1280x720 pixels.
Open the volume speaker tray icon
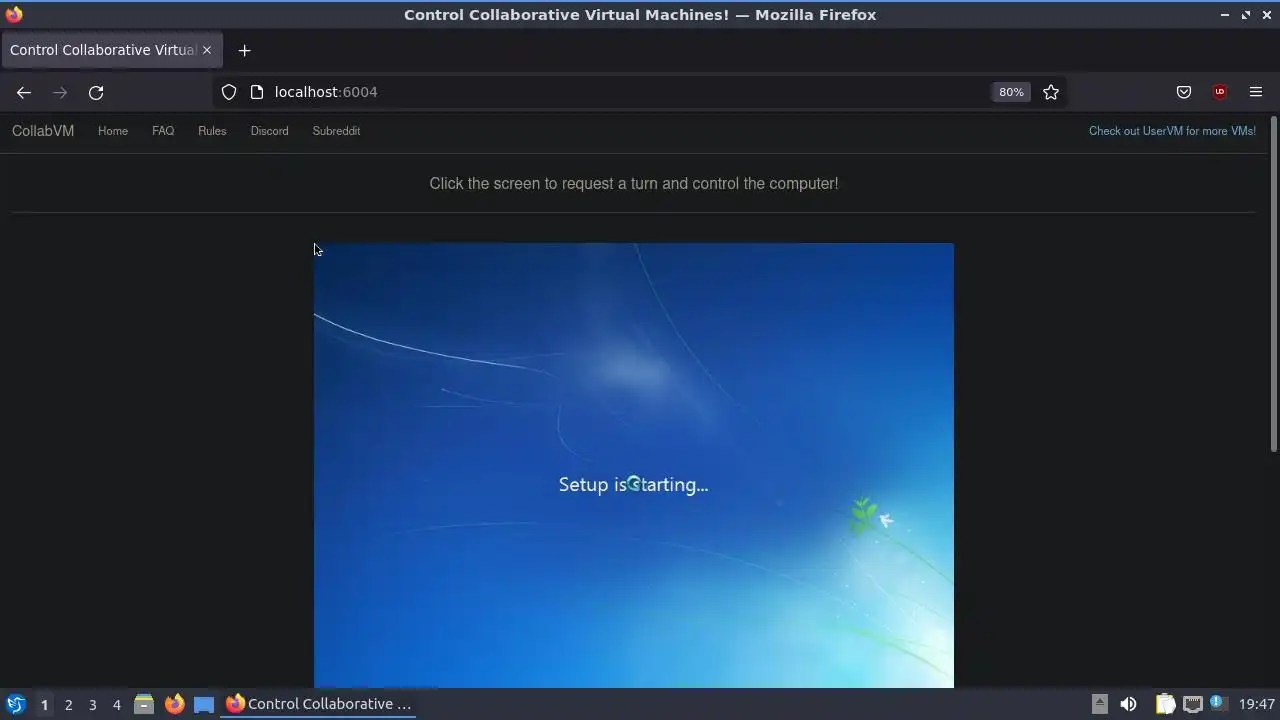click(x=1128, y=704)
